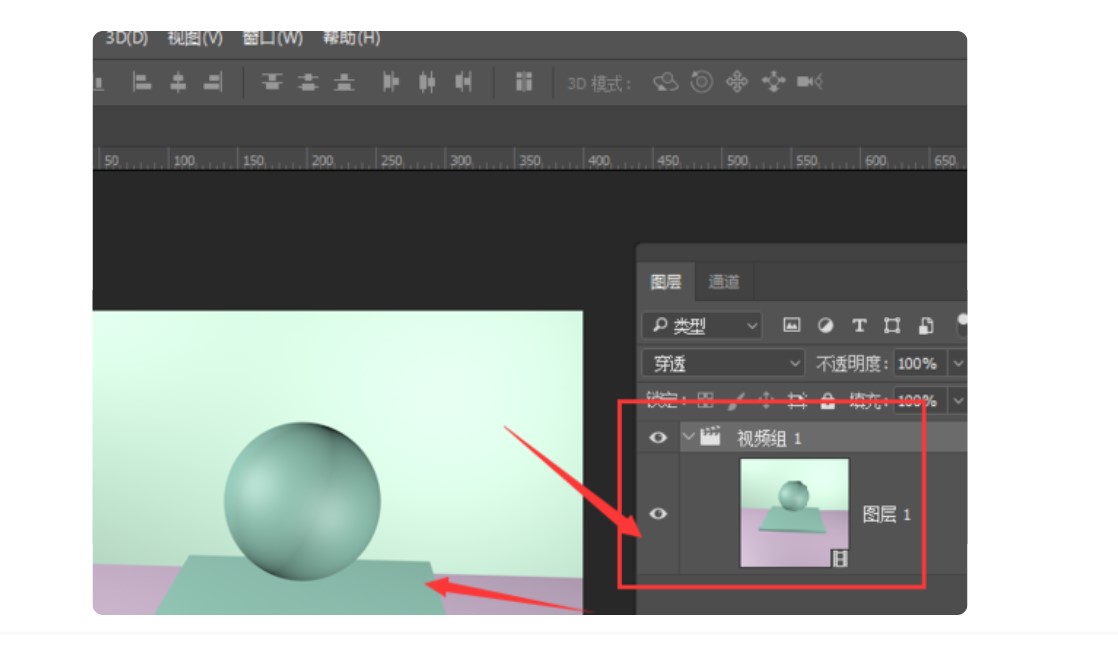Distribute bottom edges of layers
The image size is (1118, 648).
pos(344,83)
